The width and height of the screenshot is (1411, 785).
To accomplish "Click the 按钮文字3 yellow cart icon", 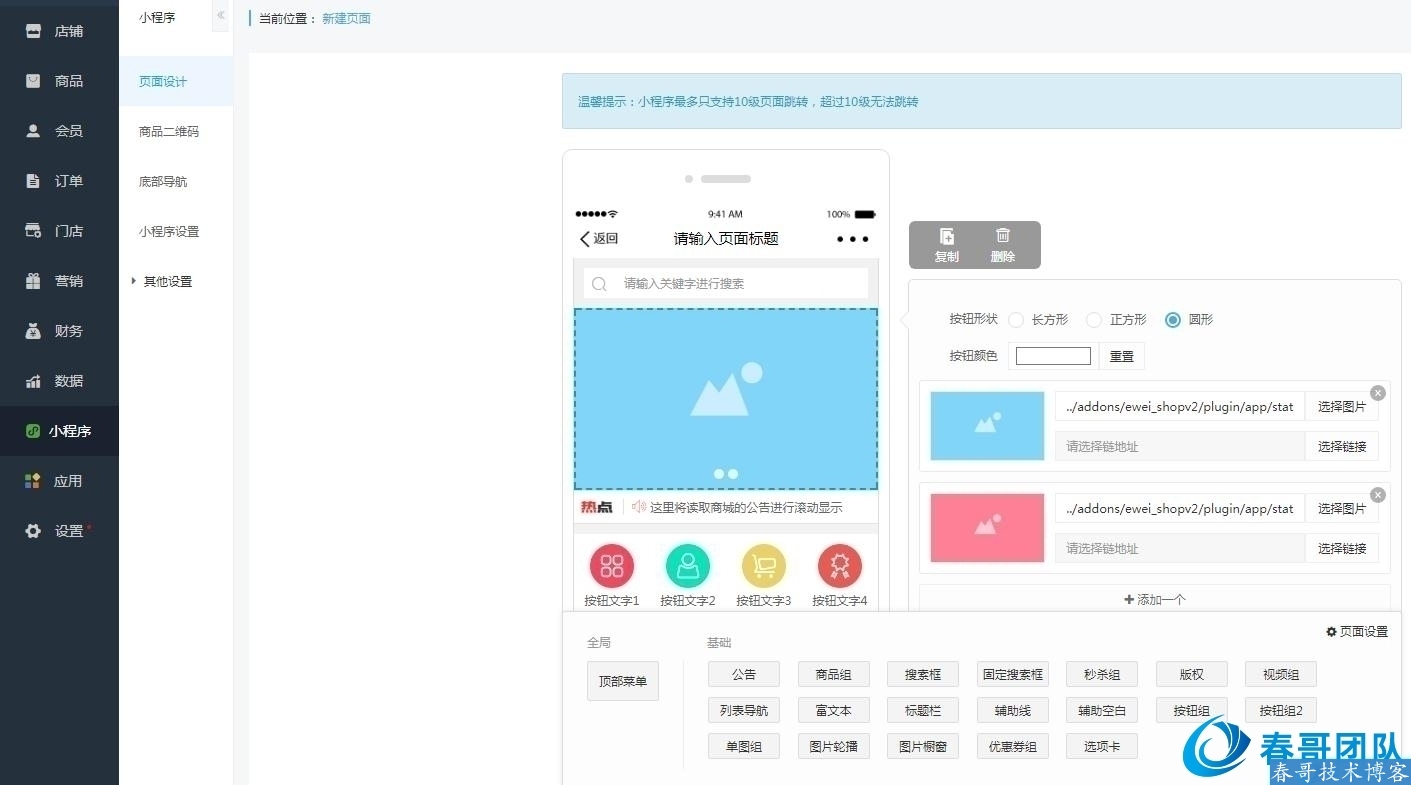I will click(764, 566).
